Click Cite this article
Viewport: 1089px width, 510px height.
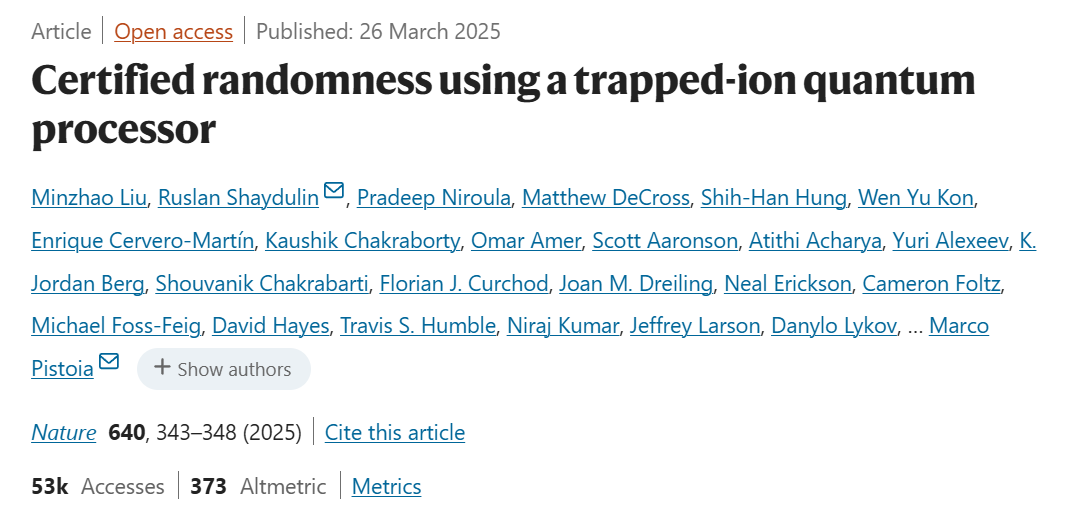click(x=395, y=432)
